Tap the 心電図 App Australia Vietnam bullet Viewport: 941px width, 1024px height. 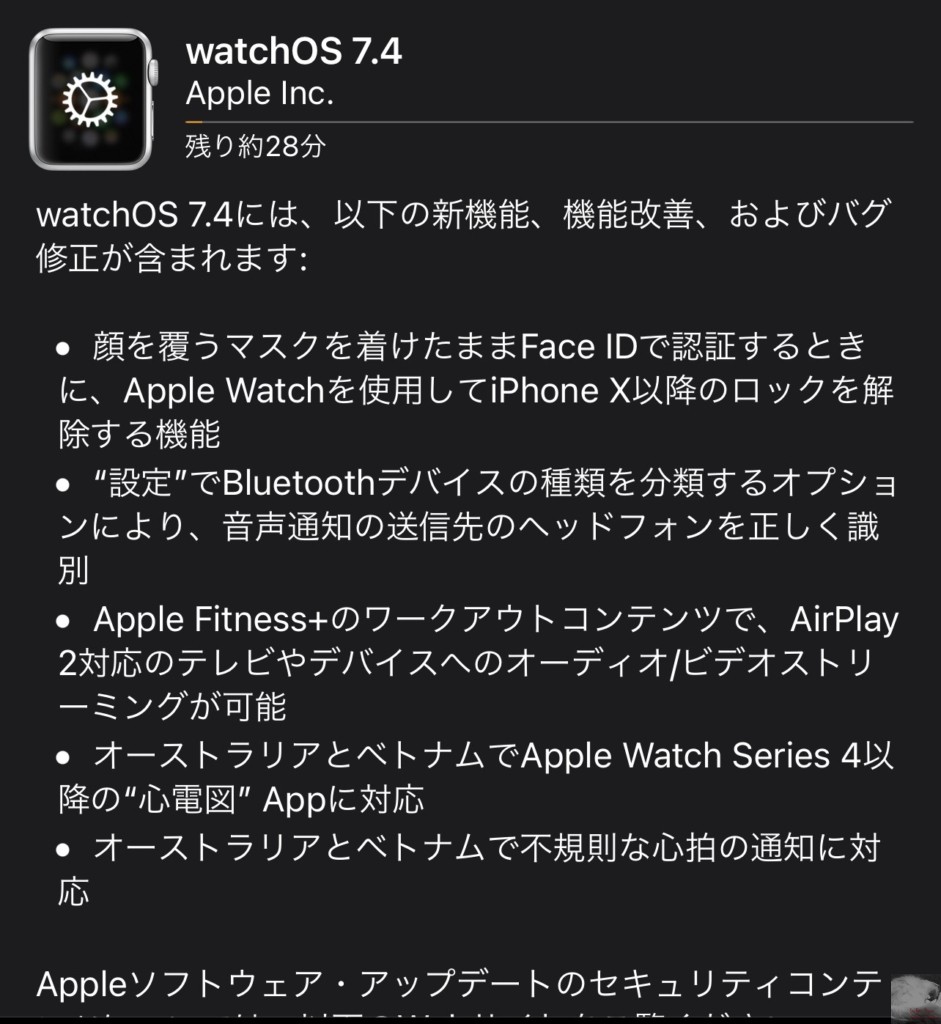tap(477, 777)
